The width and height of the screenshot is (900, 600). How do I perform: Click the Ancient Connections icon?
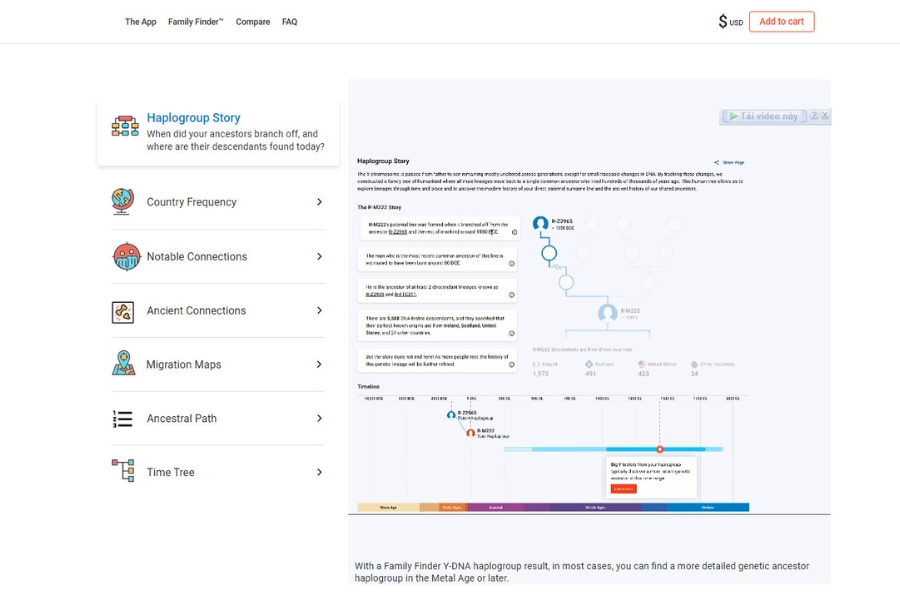coord(123,311)
